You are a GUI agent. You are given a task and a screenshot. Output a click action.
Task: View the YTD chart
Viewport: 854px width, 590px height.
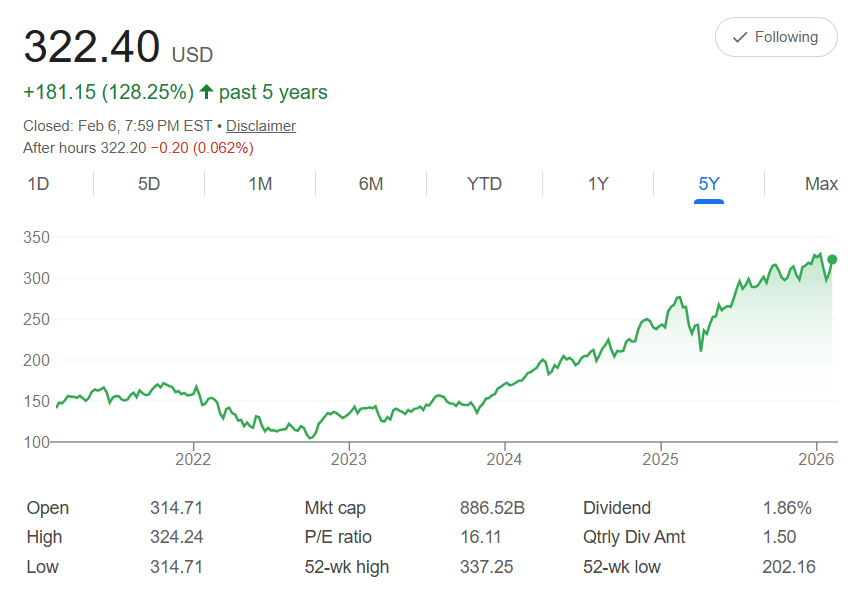484,184
